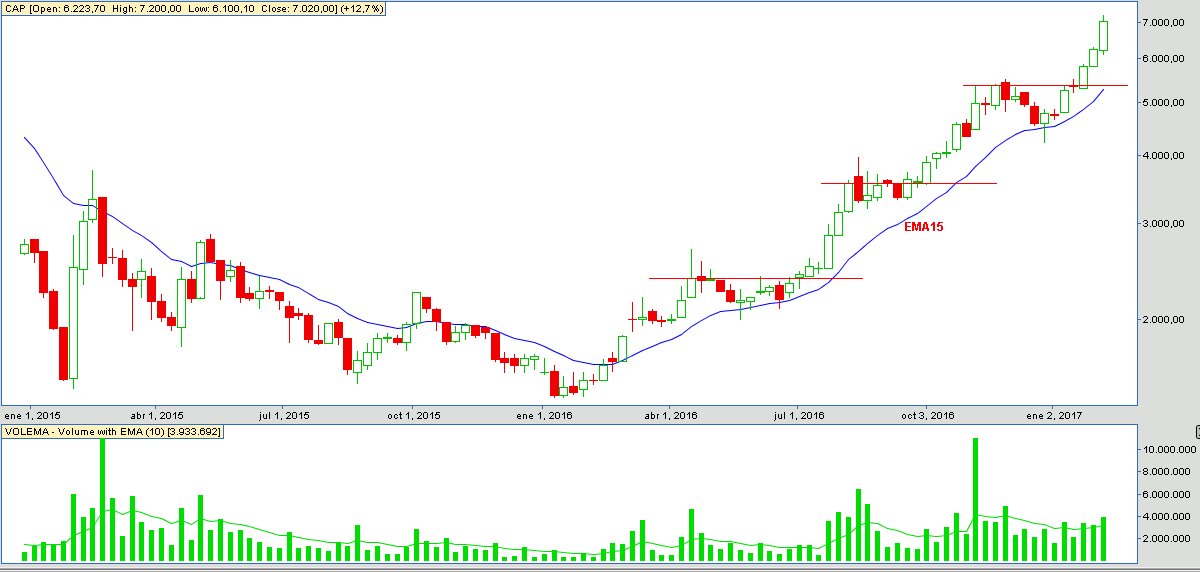Click the tallest late-2016 volume bar
This screenshot has height=572, width=1200.
(x=975, y=499)
